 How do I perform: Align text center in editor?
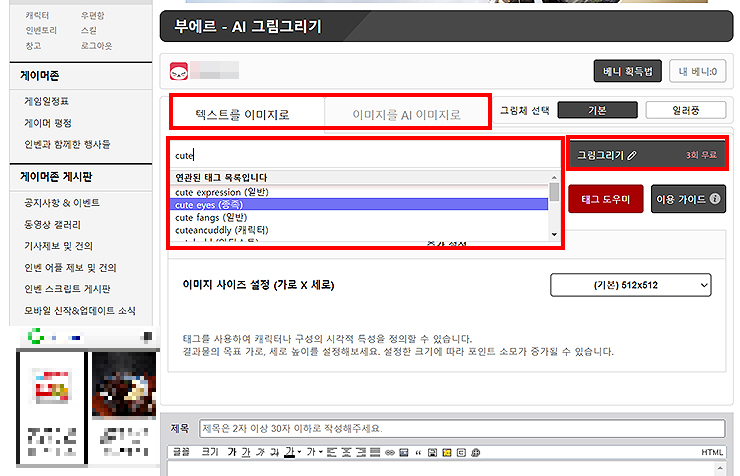(x=346, y=452)
